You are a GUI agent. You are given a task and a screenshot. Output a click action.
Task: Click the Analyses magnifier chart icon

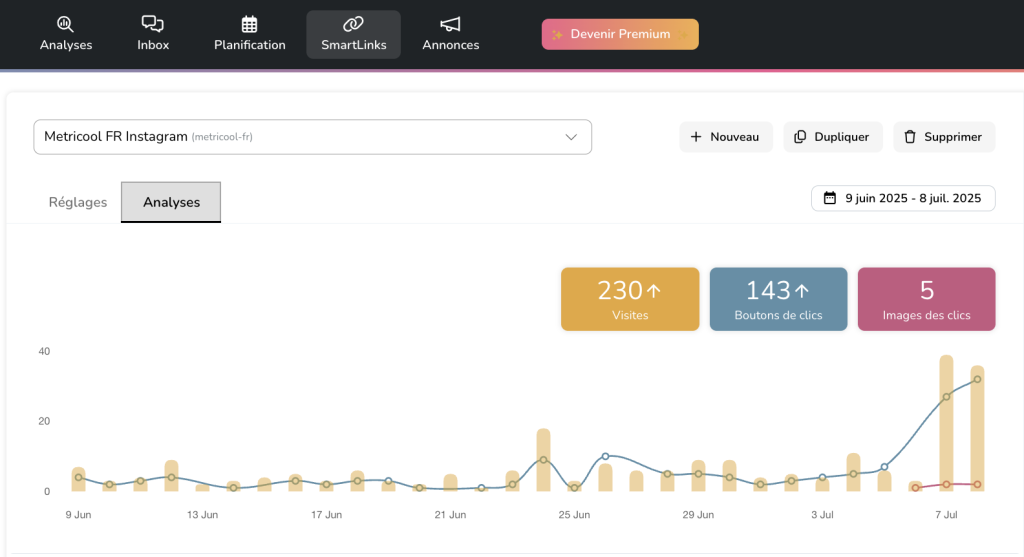point(65,24)
